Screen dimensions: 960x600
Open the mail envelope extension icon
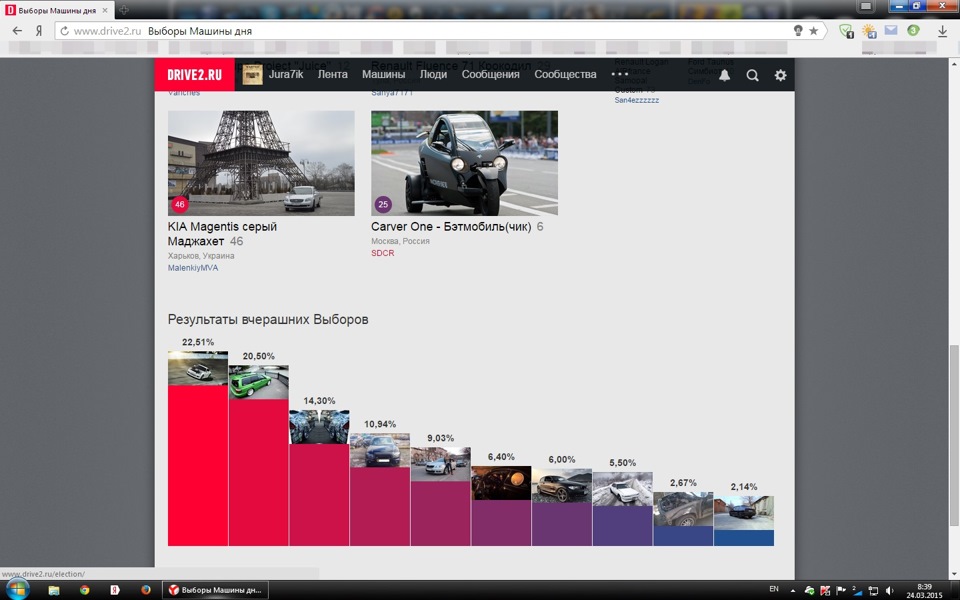click(891, 30)
